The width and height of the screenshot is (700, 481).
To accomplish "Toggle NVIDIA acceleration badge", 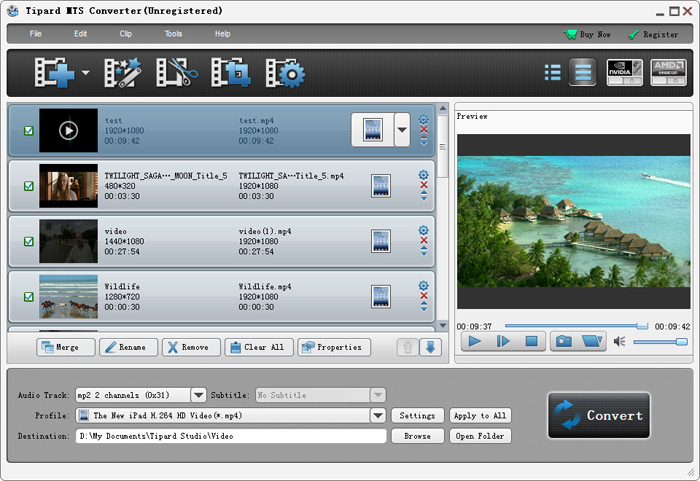I will pyautogui.click(x=625, y=72).
